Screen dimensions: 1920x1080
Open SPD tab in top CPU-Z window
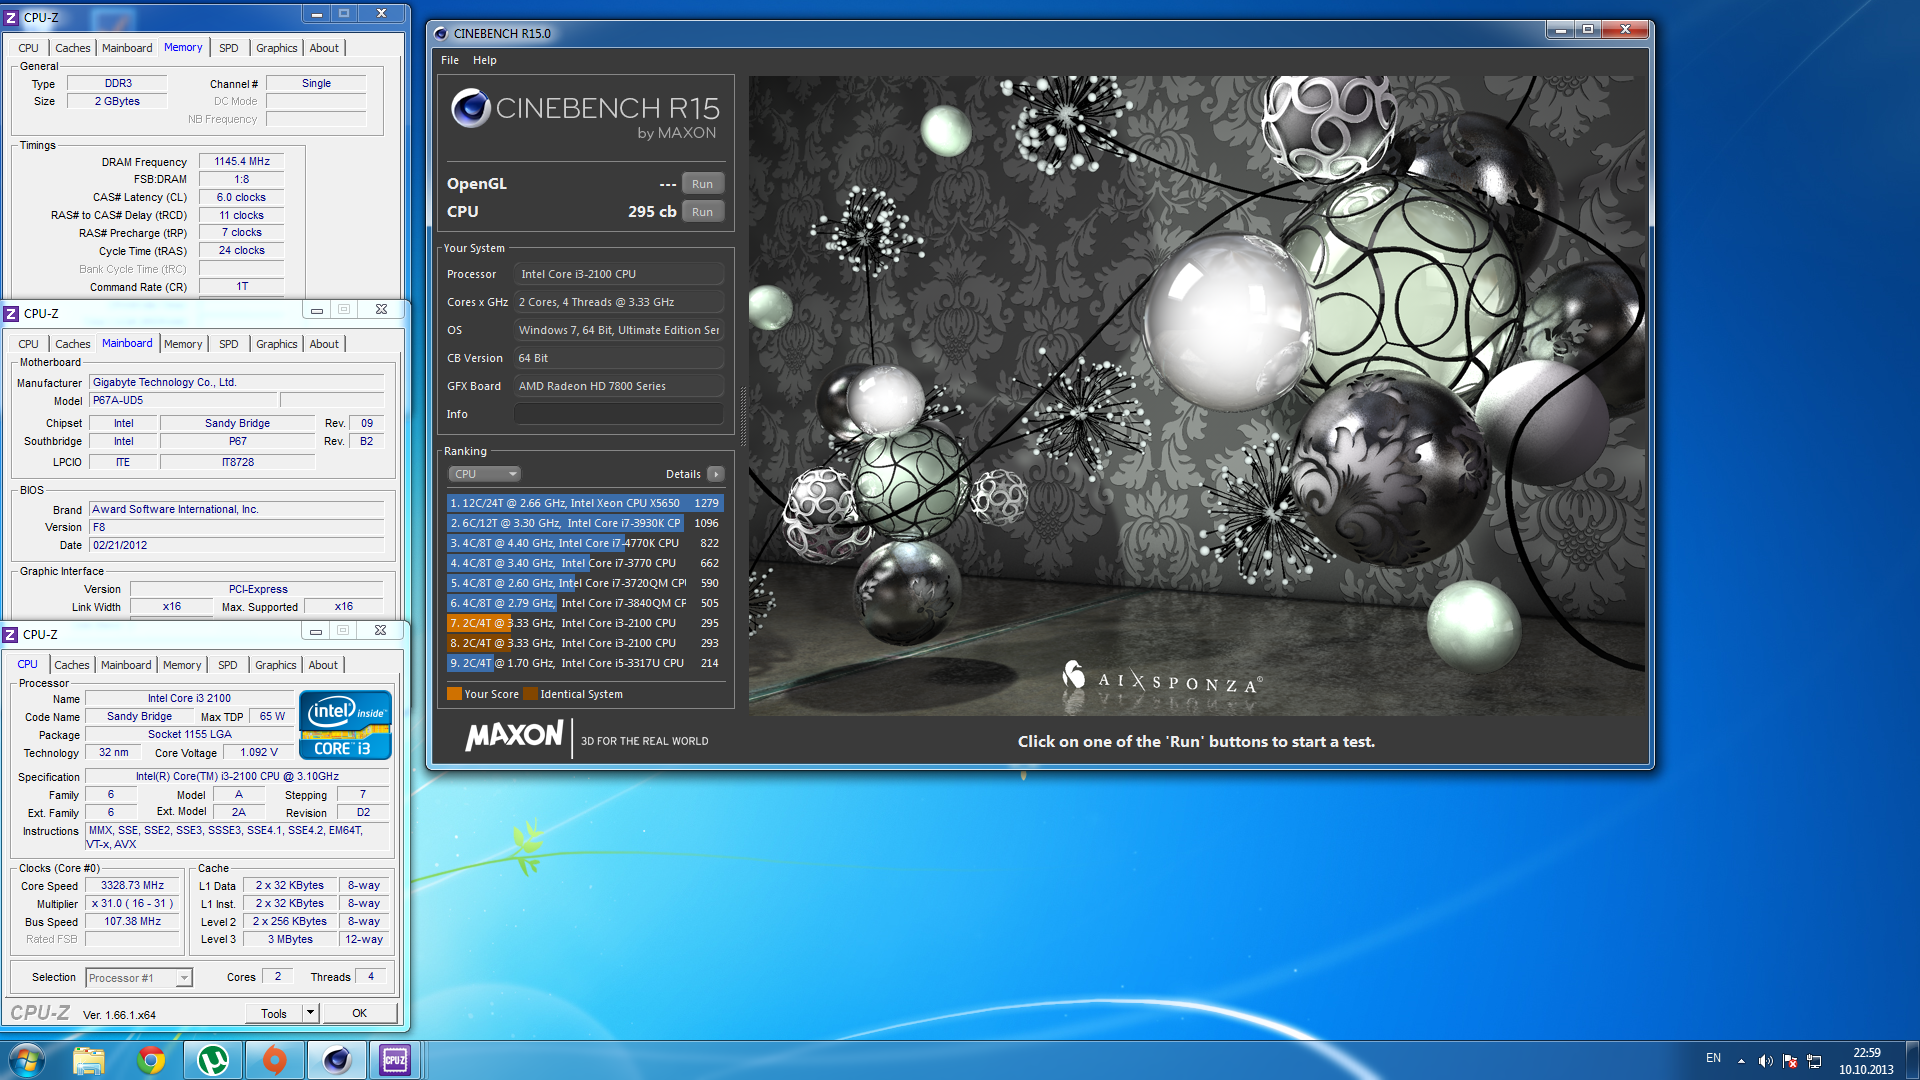coord(229,48)
